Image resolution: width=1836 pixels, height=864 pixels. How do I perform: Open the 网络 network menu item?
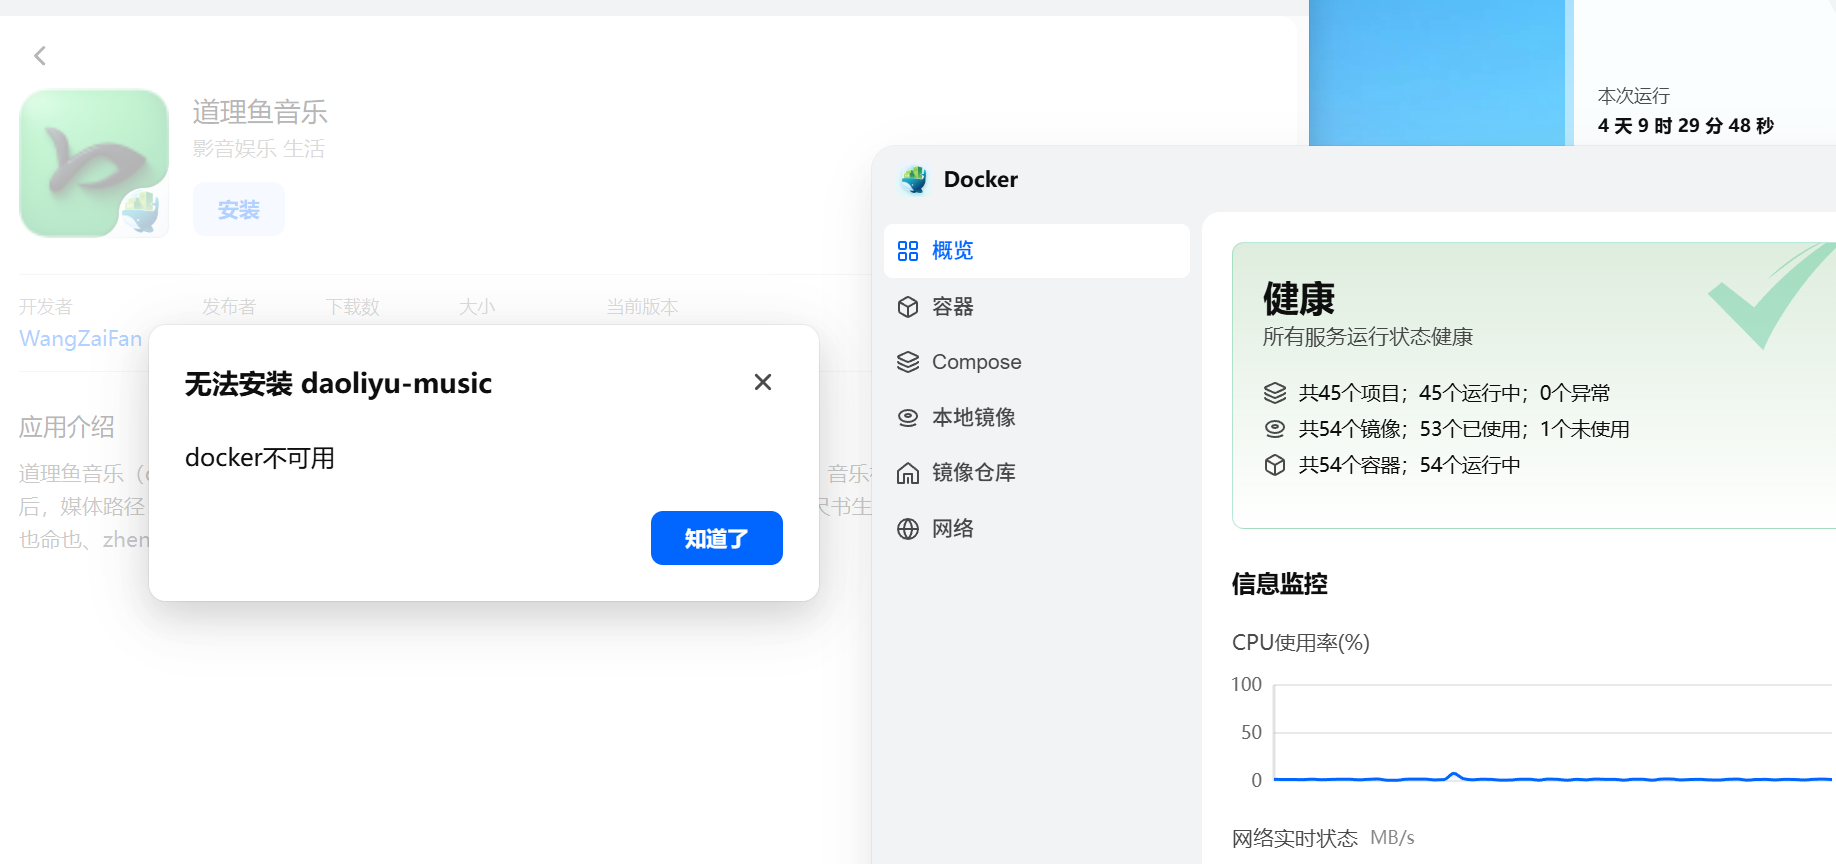(1037, 529)
